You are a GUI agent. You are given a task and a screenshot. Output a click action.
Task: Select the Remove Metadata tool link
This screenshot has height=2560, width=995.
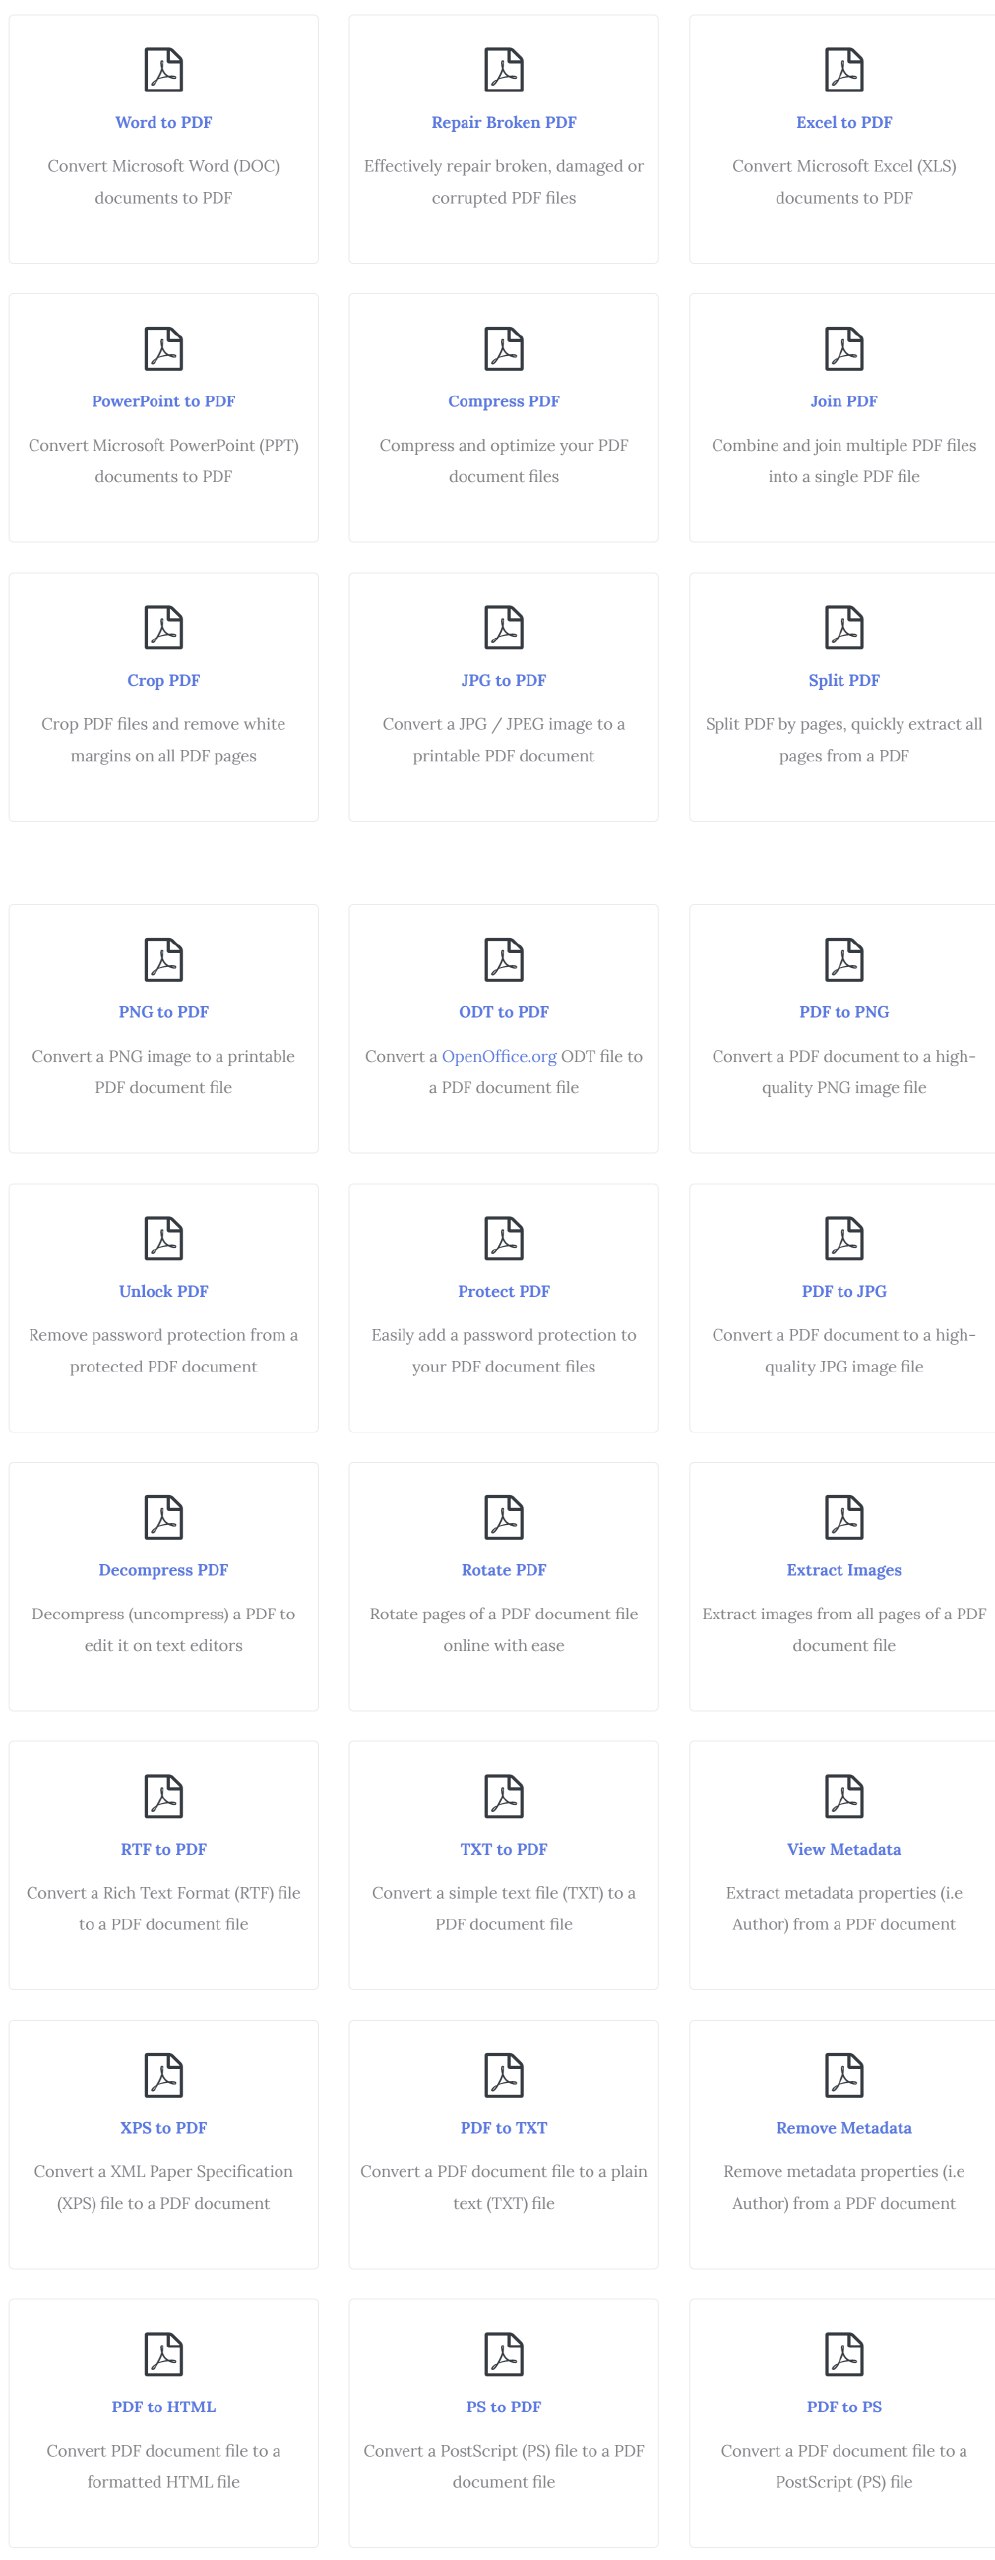(844, 2128)
